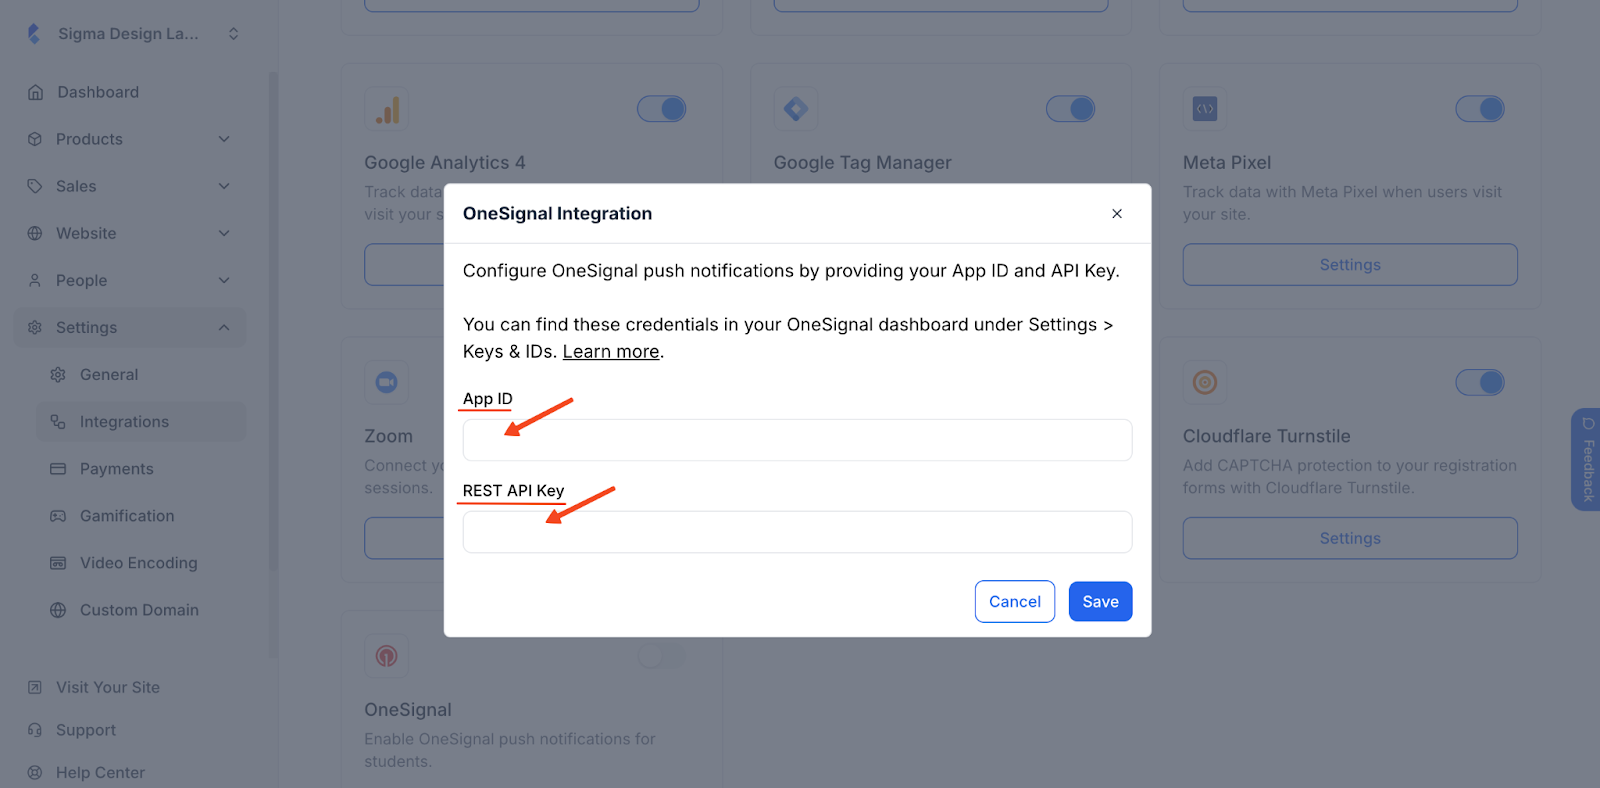The height and width of the screenshot is (788, 1600).
Task: Select the Integrations icon in sidebar
Action: [57, 421]
